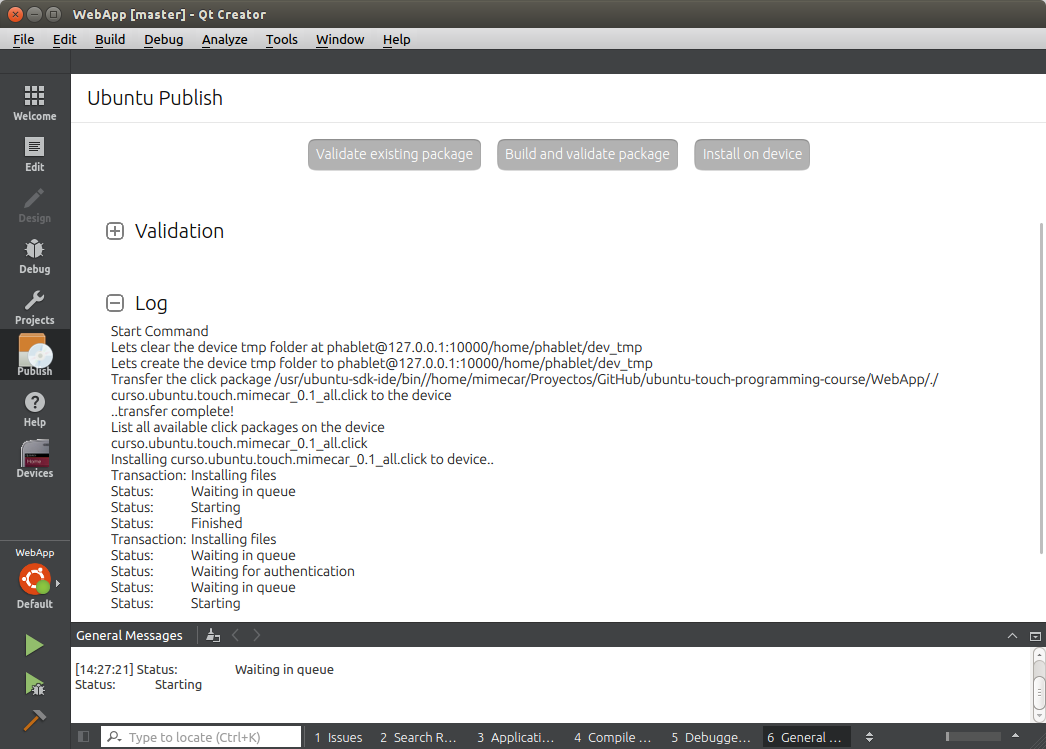Image resolution: width=1046 pixels, height=749 pixels.
Task: Open the Help menu in menu bar
Action: tap(396, 39)
